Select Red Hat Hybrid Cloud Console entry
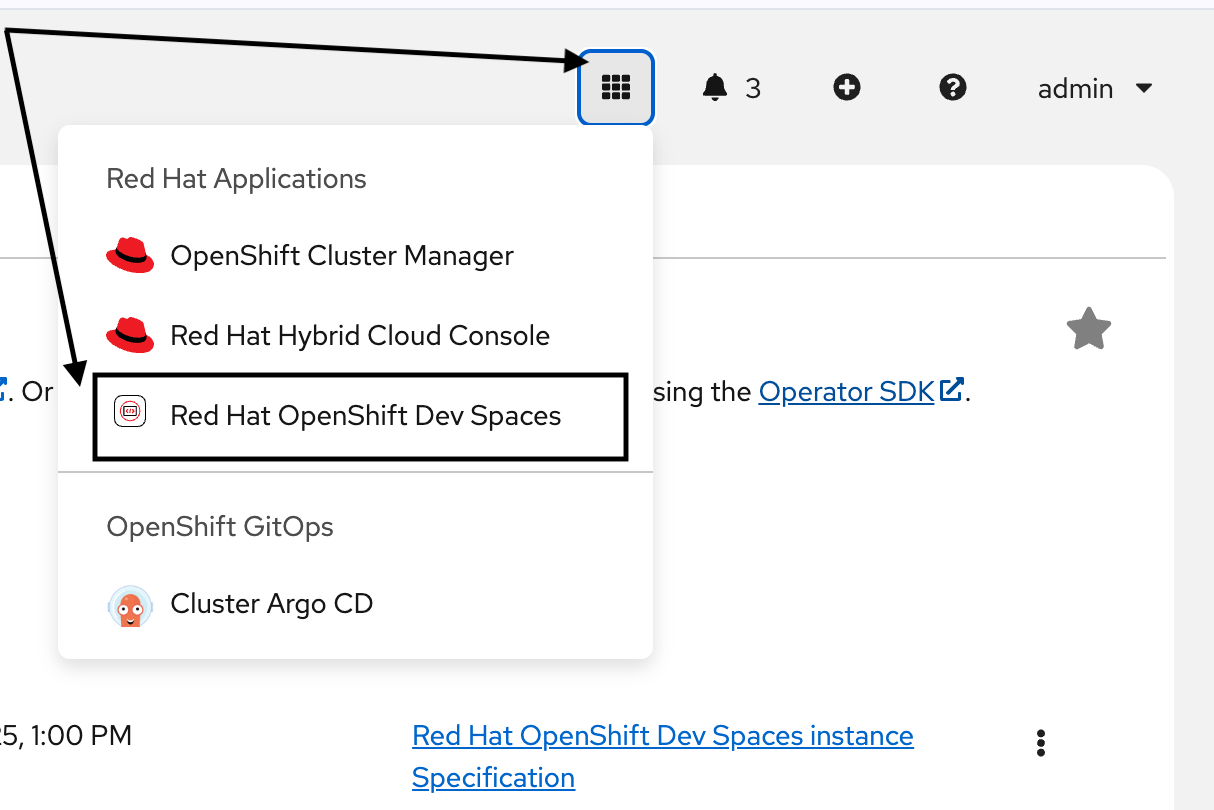 point(361,335)
